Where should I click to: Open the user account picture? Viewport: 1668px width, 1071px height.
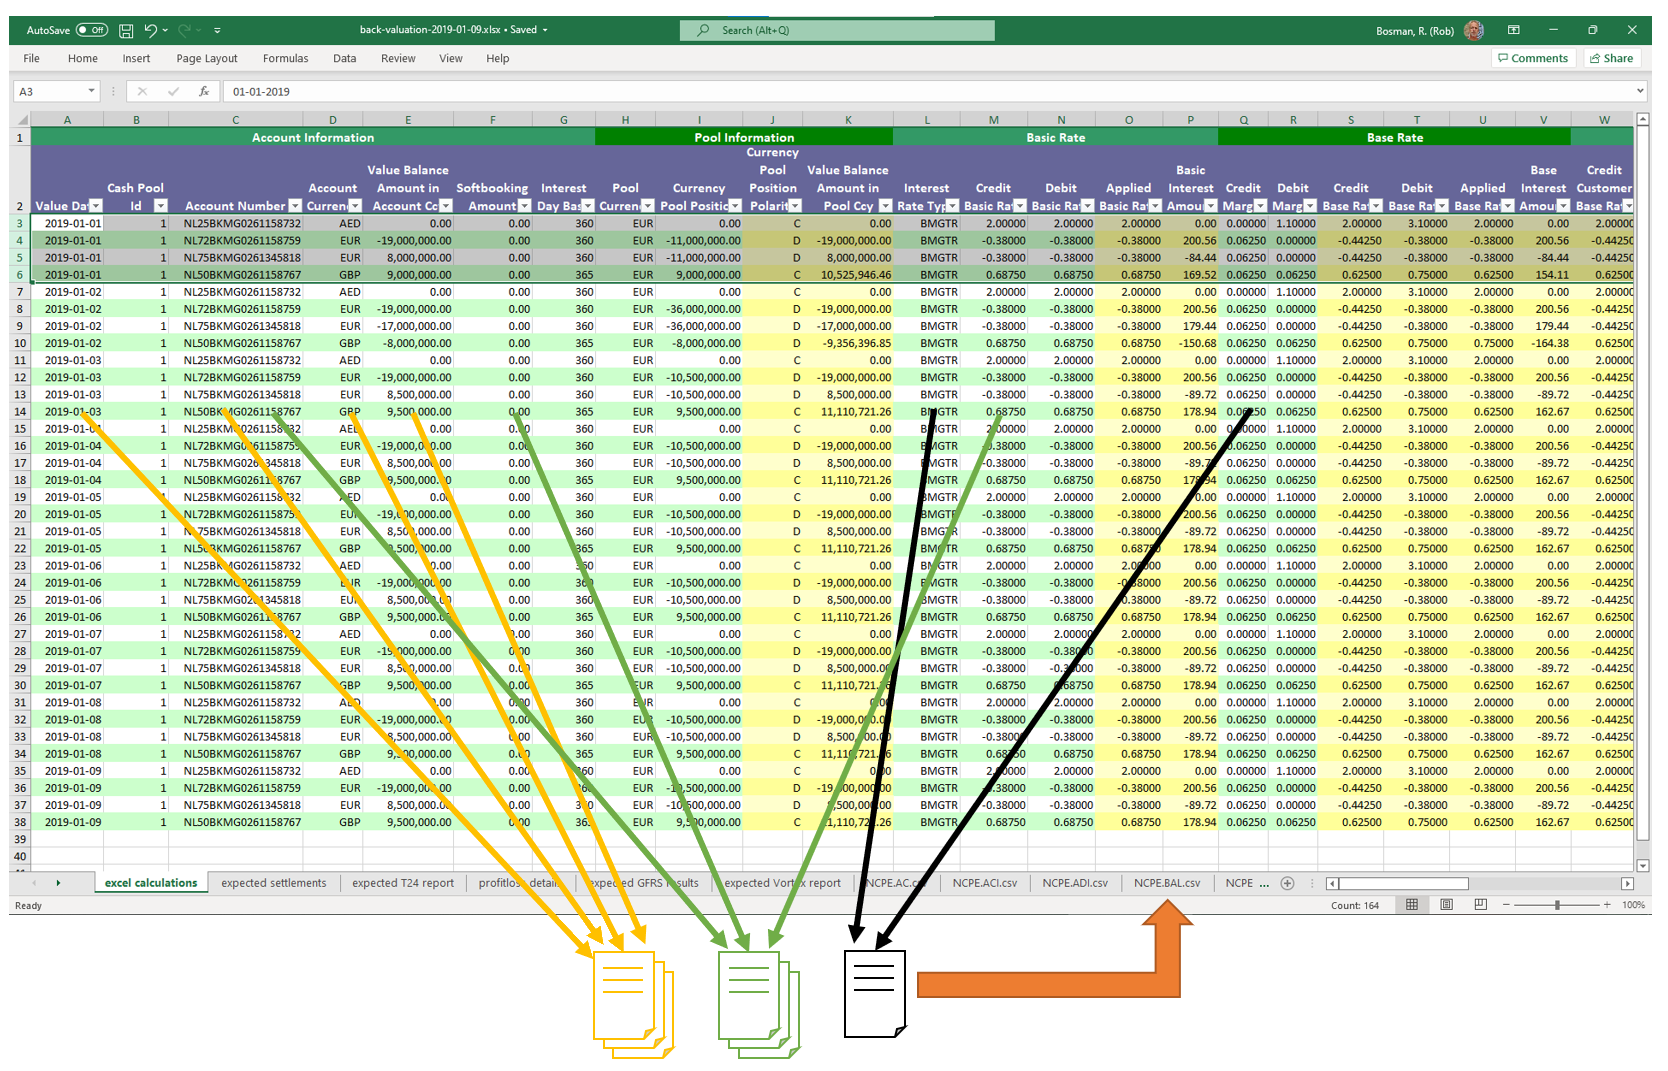point(1473,30)
